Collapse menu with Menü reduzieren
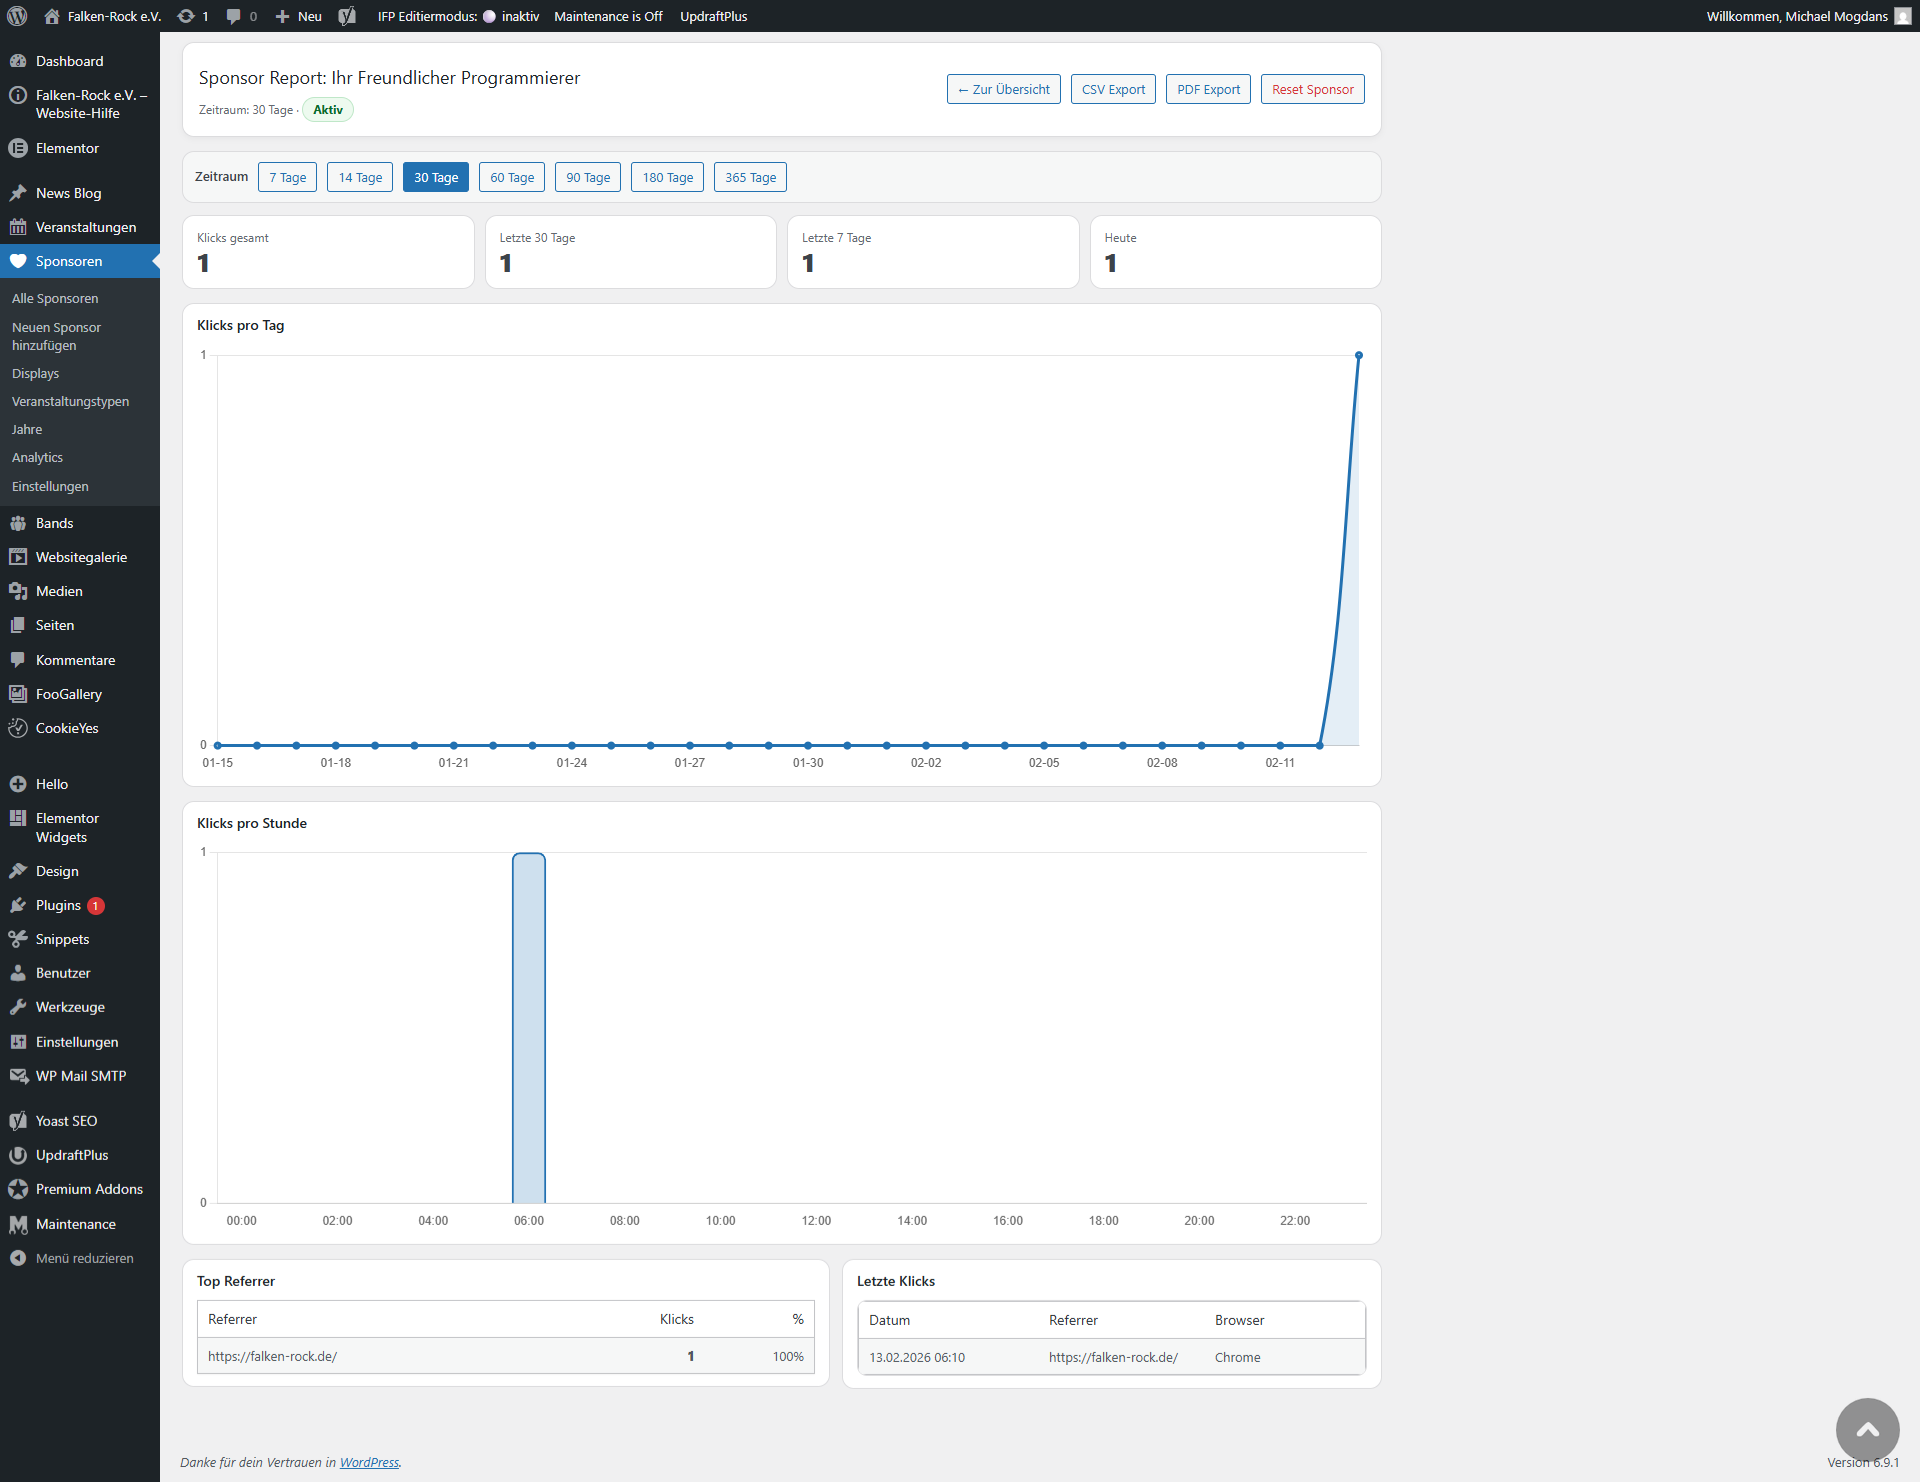This screenshot has height=1482, width=1920. [x=84, y=1258]
